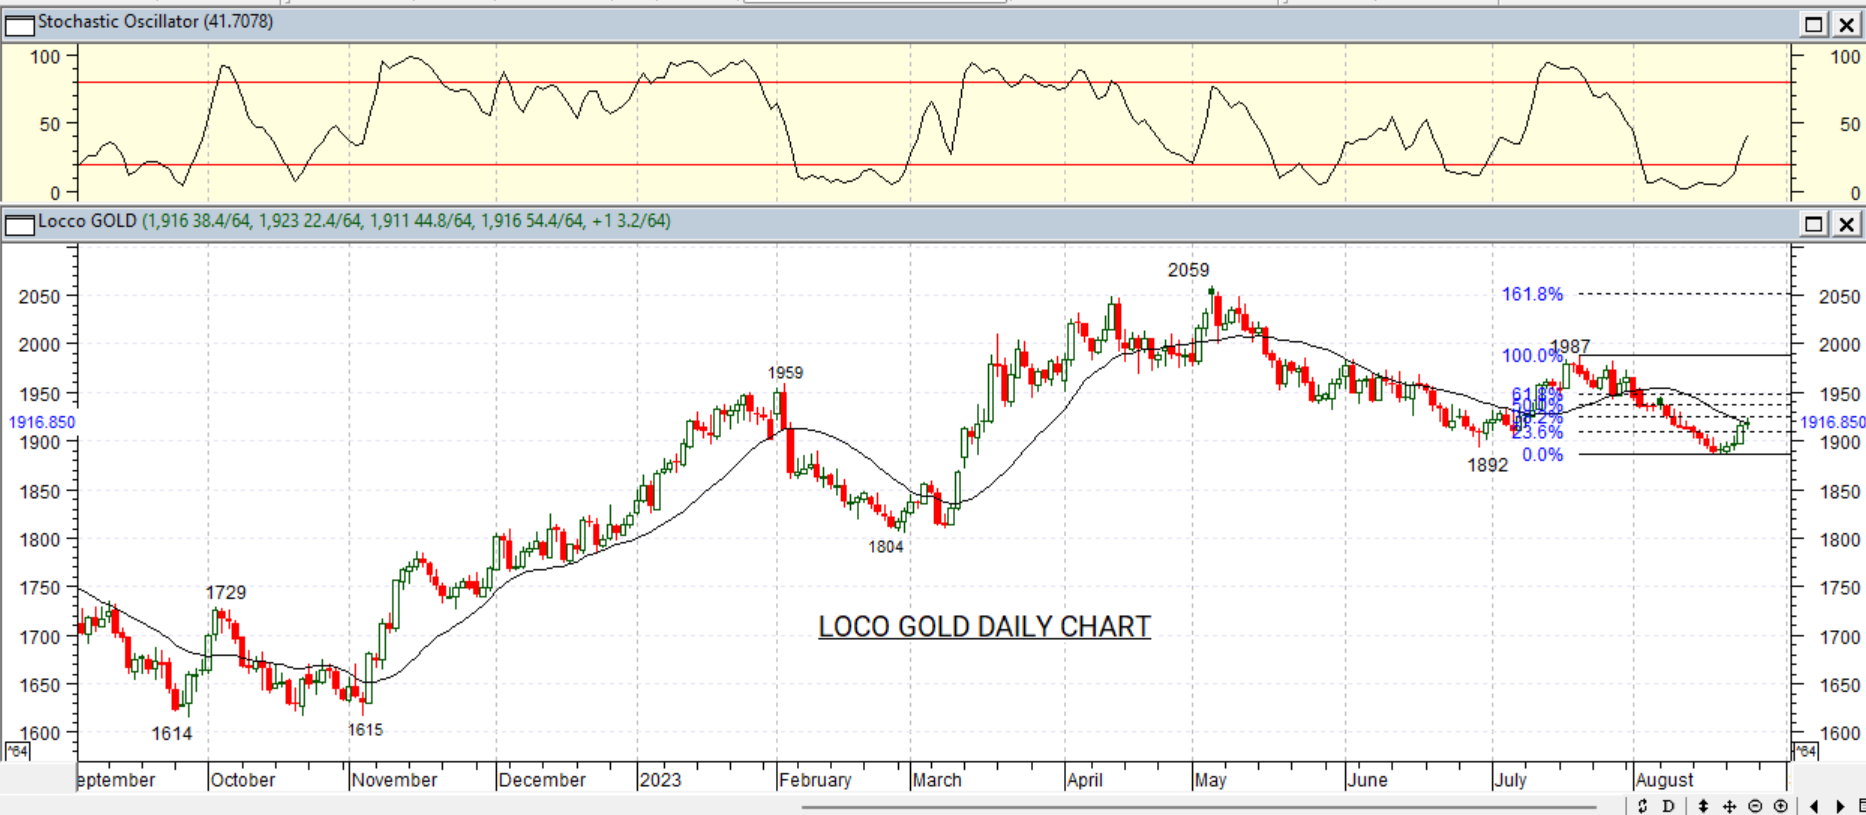Click the March label on the date axis

pyautogui.click(x=937, y=780)
